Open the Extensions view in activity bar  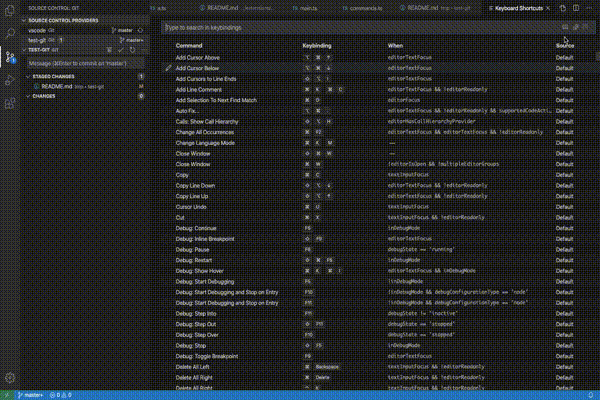coord(10,103)
